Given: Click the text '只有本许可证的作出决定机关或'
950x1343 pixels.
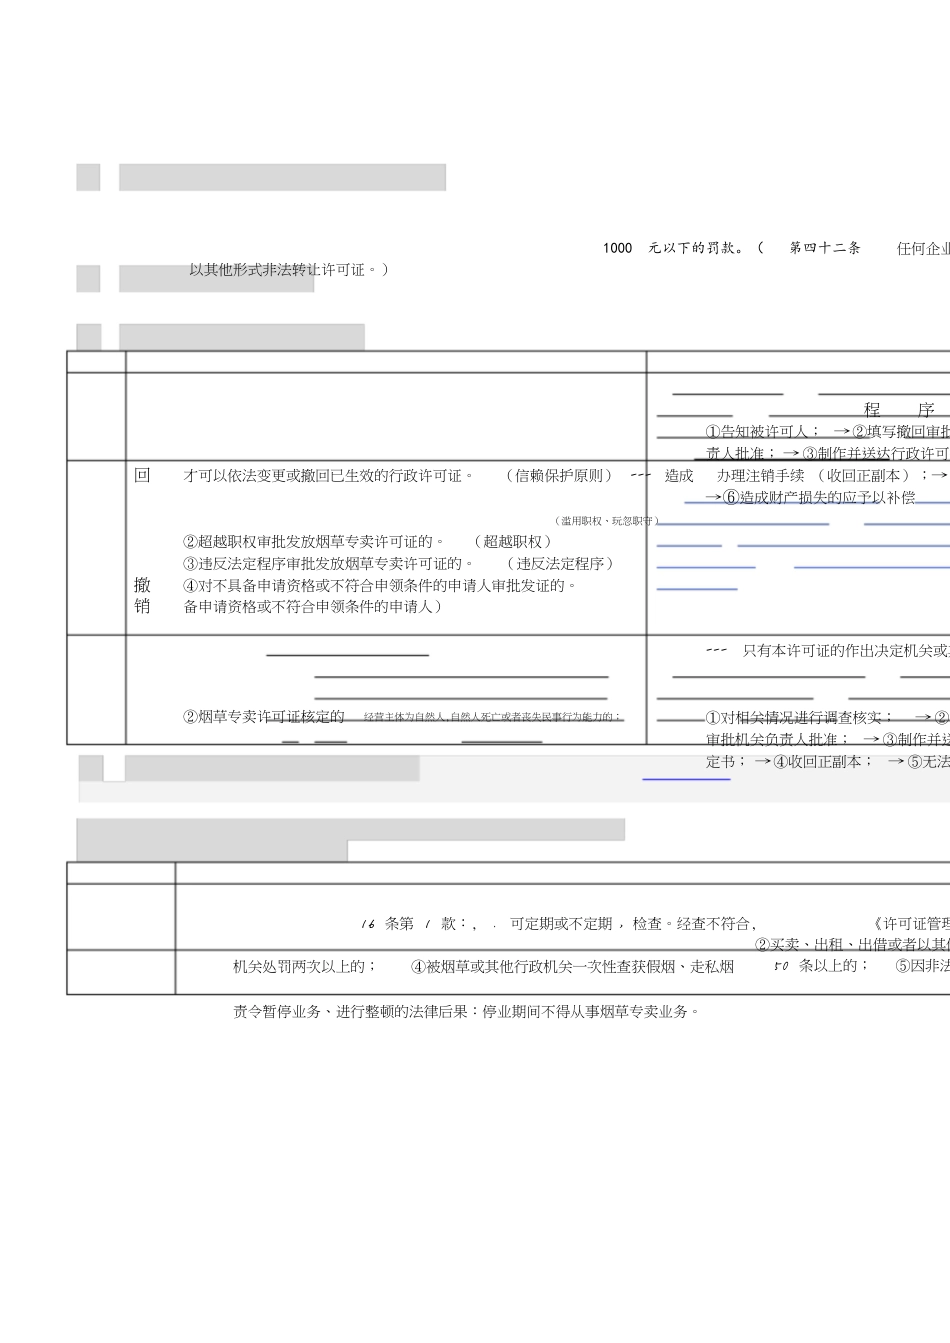Looking at the screenshot, I should click(846, 651).
